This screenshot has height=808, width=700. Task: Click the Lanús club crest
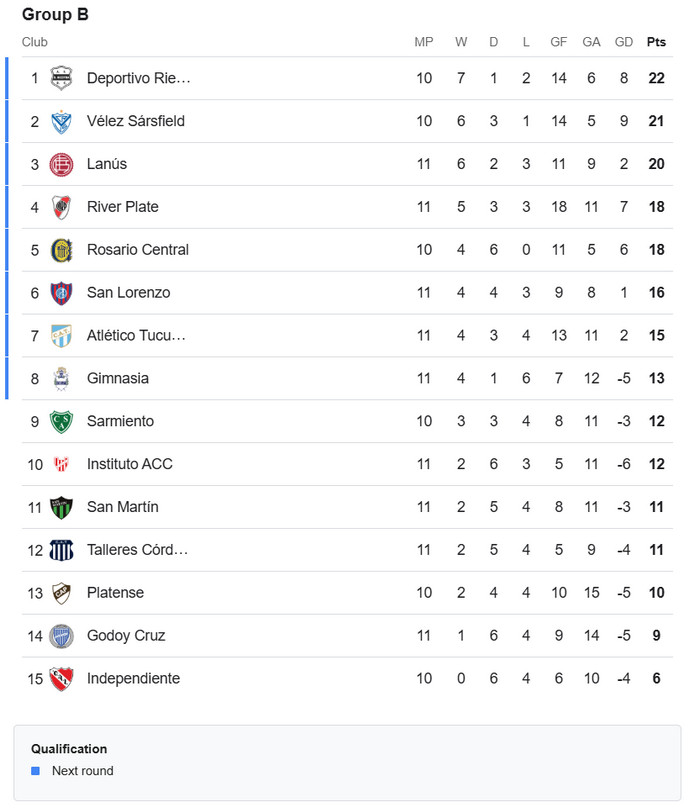[62, 164]
